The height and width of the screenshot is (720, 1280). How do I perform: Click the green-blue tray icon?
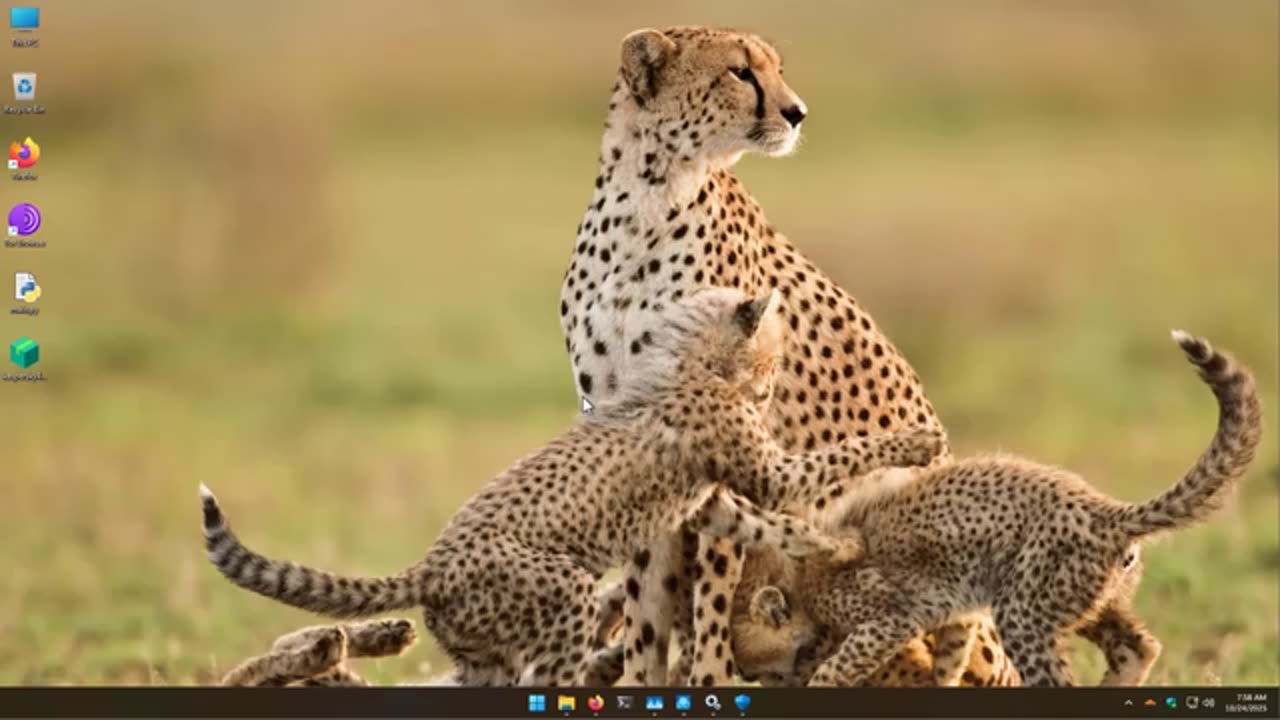1171,703
